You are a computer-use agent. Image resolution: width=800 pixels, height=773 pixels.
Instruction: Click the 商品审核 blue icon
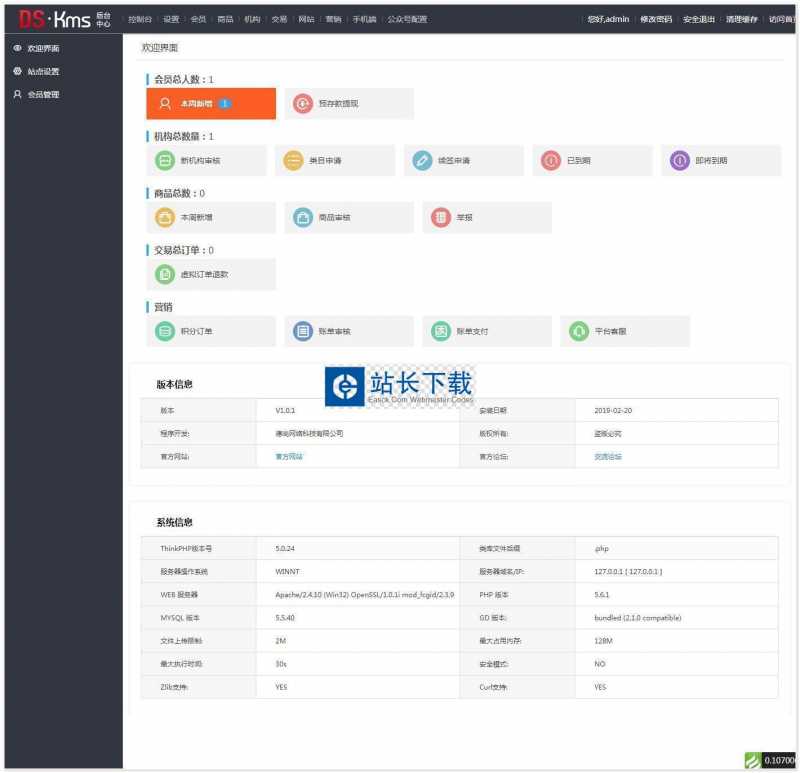(303, 217)
